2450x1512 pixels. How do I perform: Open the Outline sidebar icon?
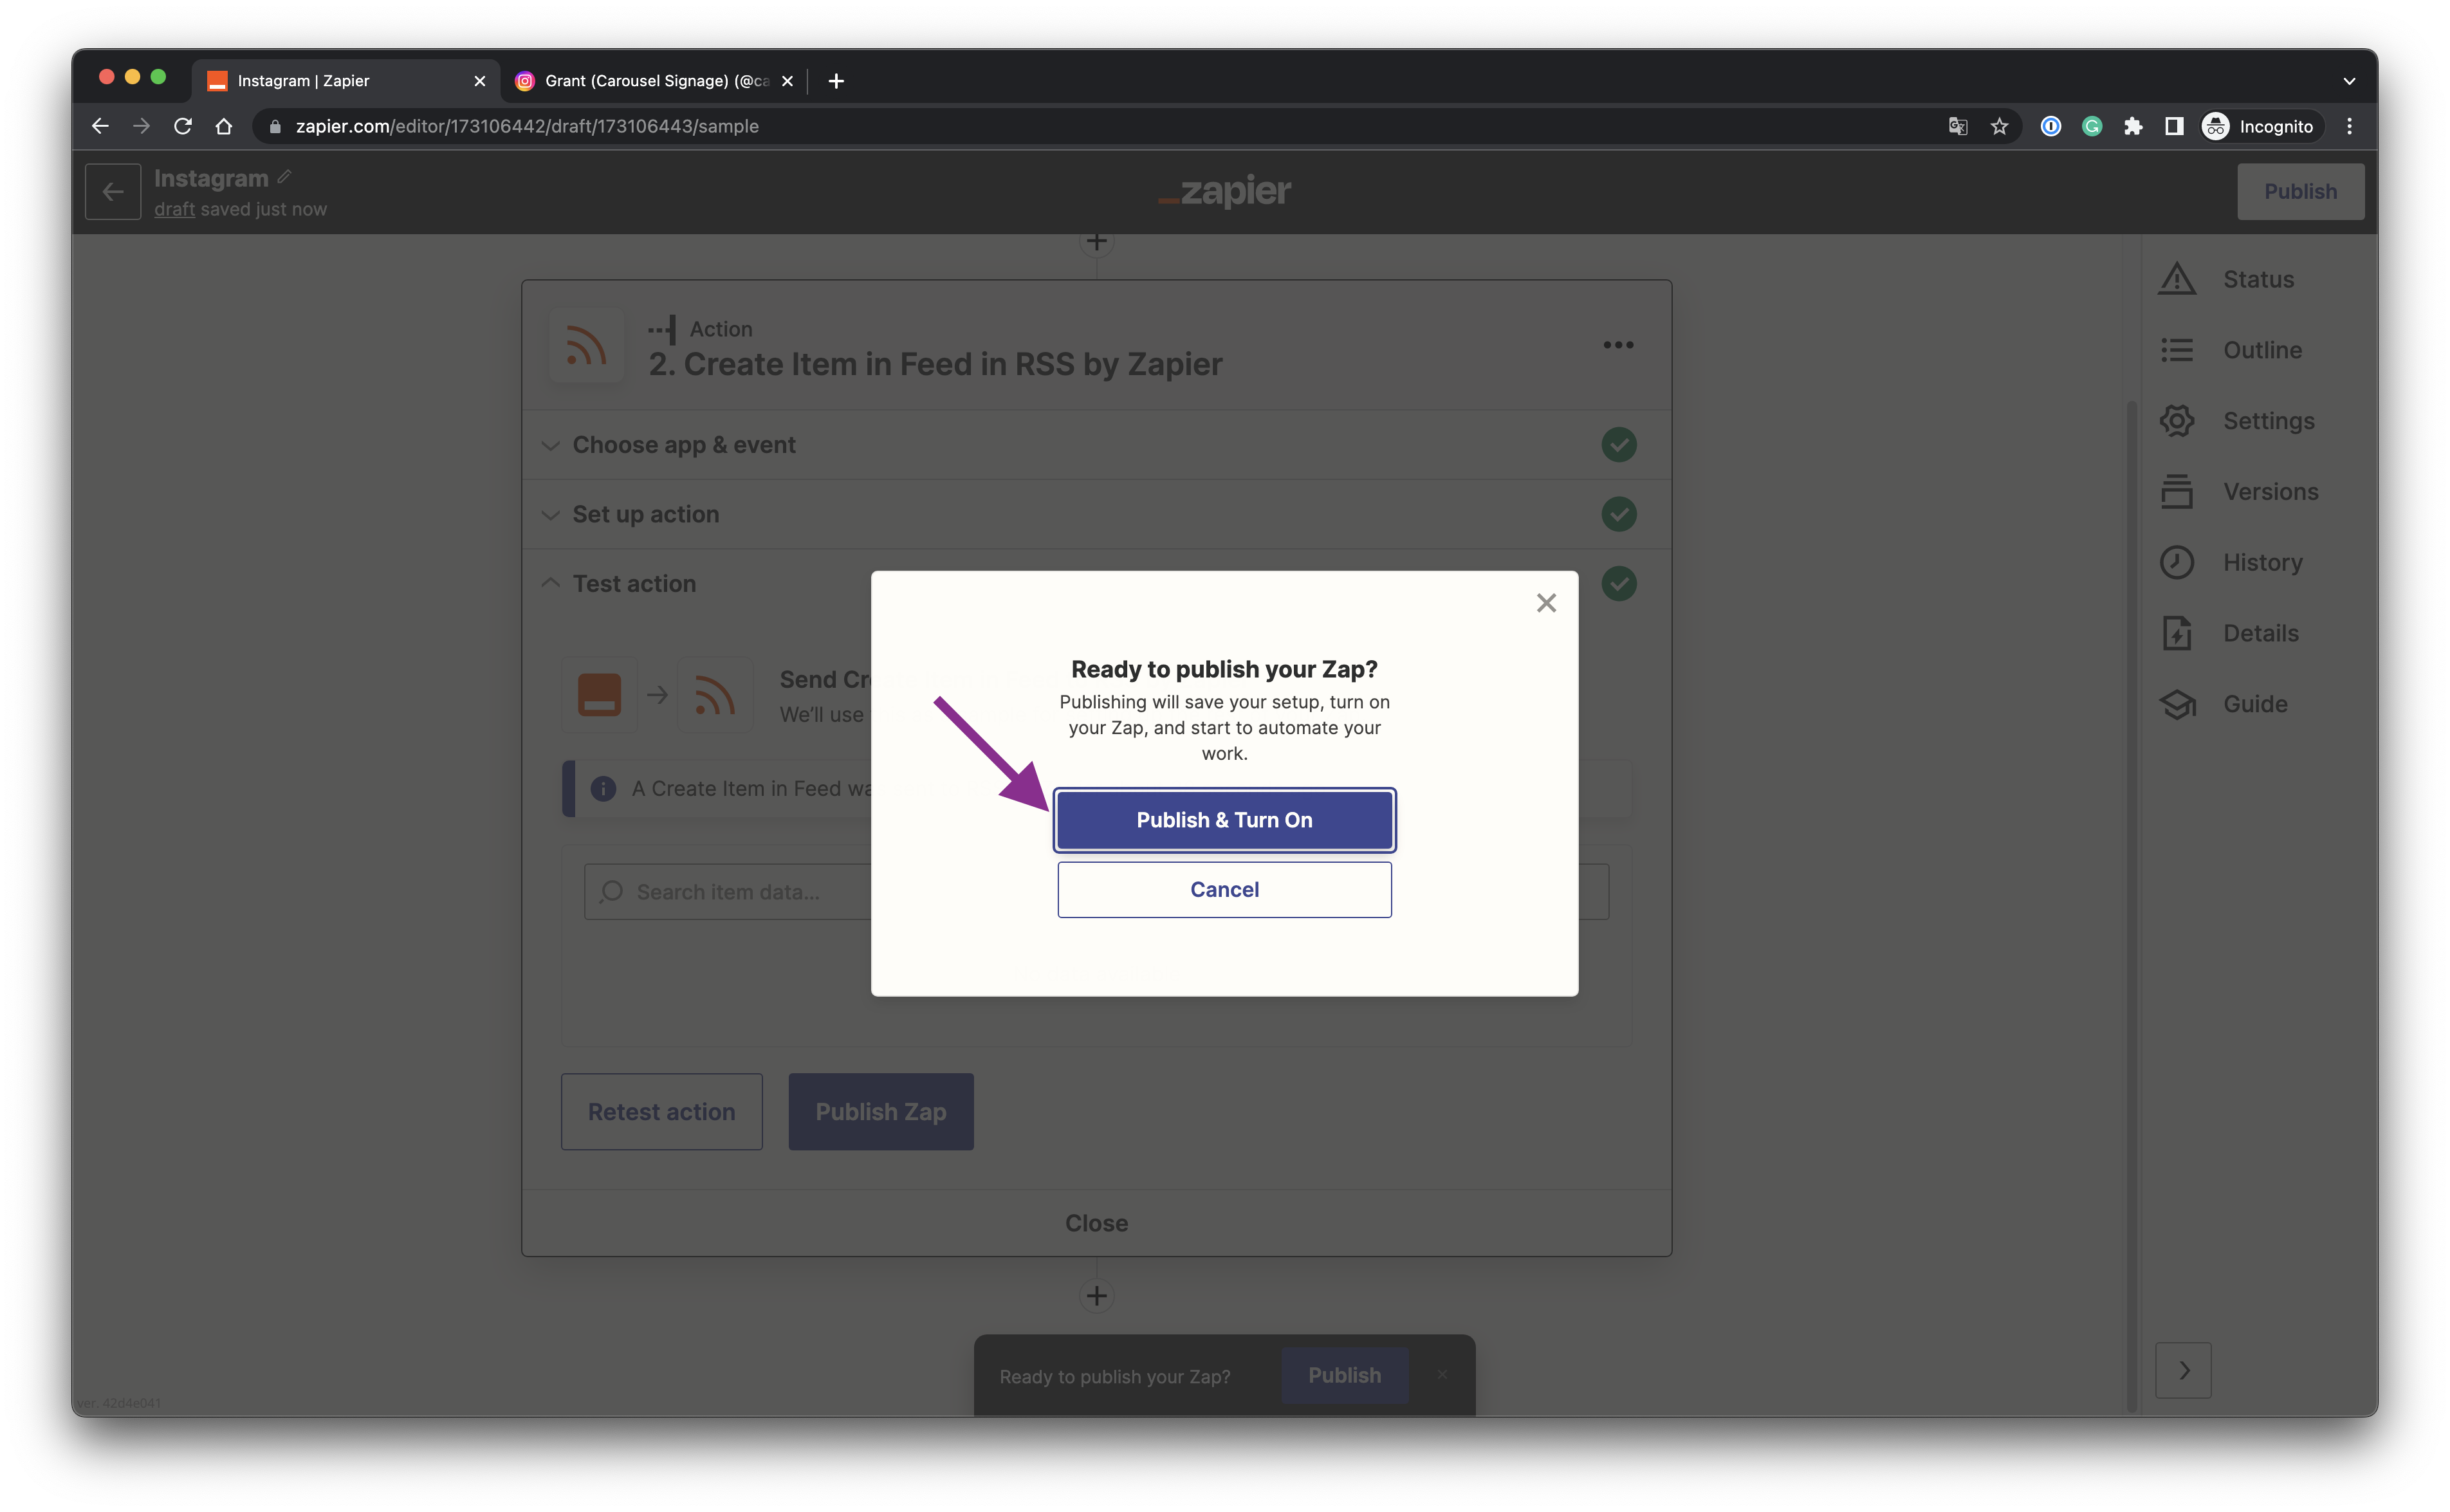[x=2176, y=350]
